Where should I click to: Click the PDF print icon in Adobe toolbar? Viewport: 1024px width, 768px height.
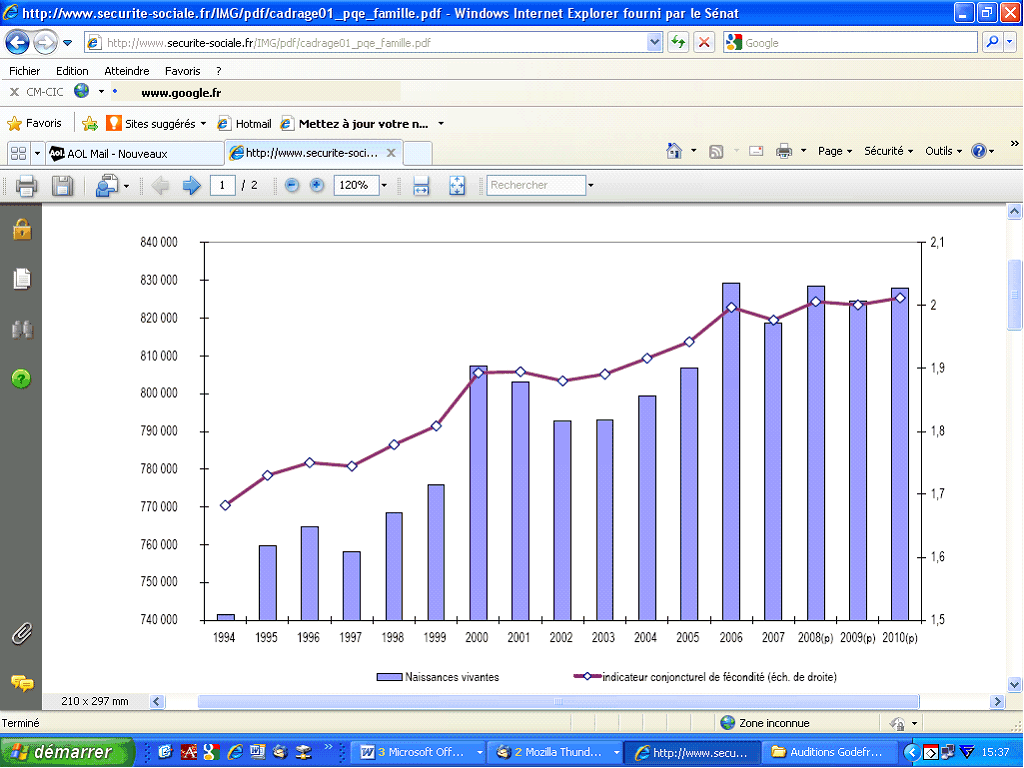[x=26, y=185]
